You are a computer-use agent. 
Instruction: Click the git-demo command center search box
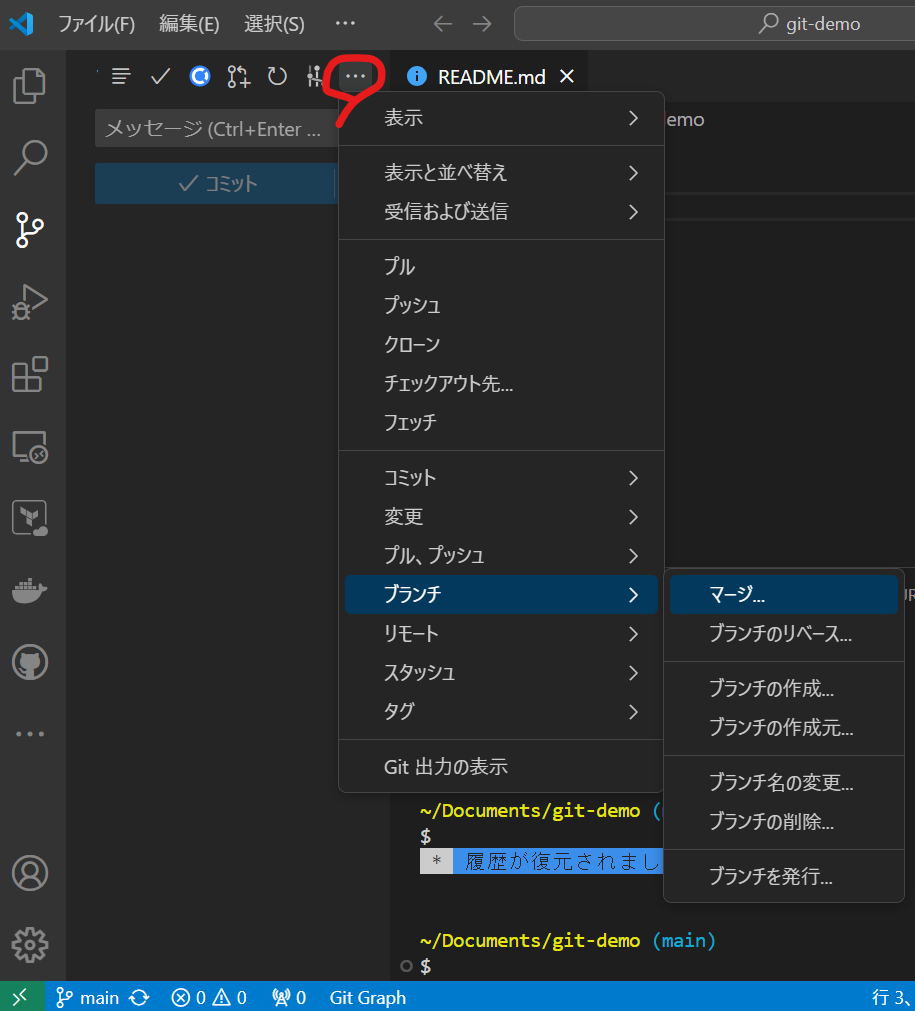[x=714, y=24]
